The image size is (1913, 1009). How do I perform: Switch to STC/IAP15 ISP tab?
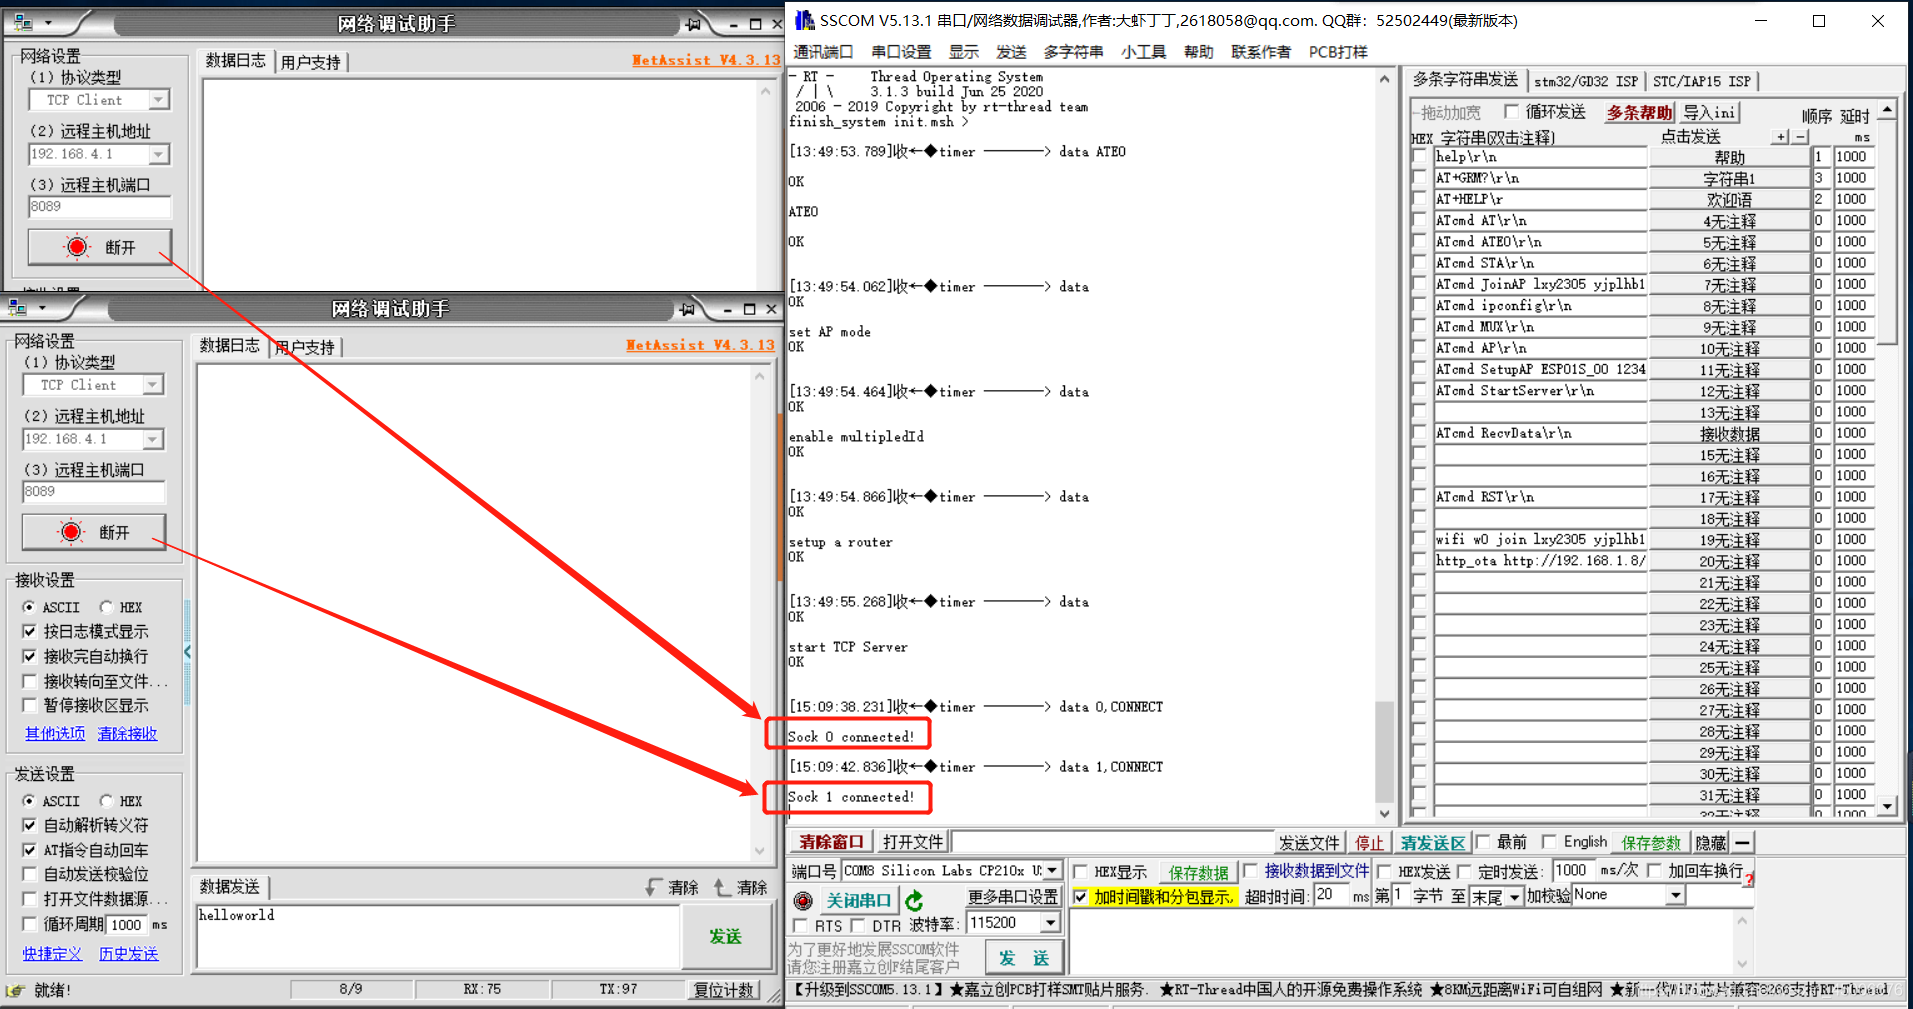[x=1702, y=81]
